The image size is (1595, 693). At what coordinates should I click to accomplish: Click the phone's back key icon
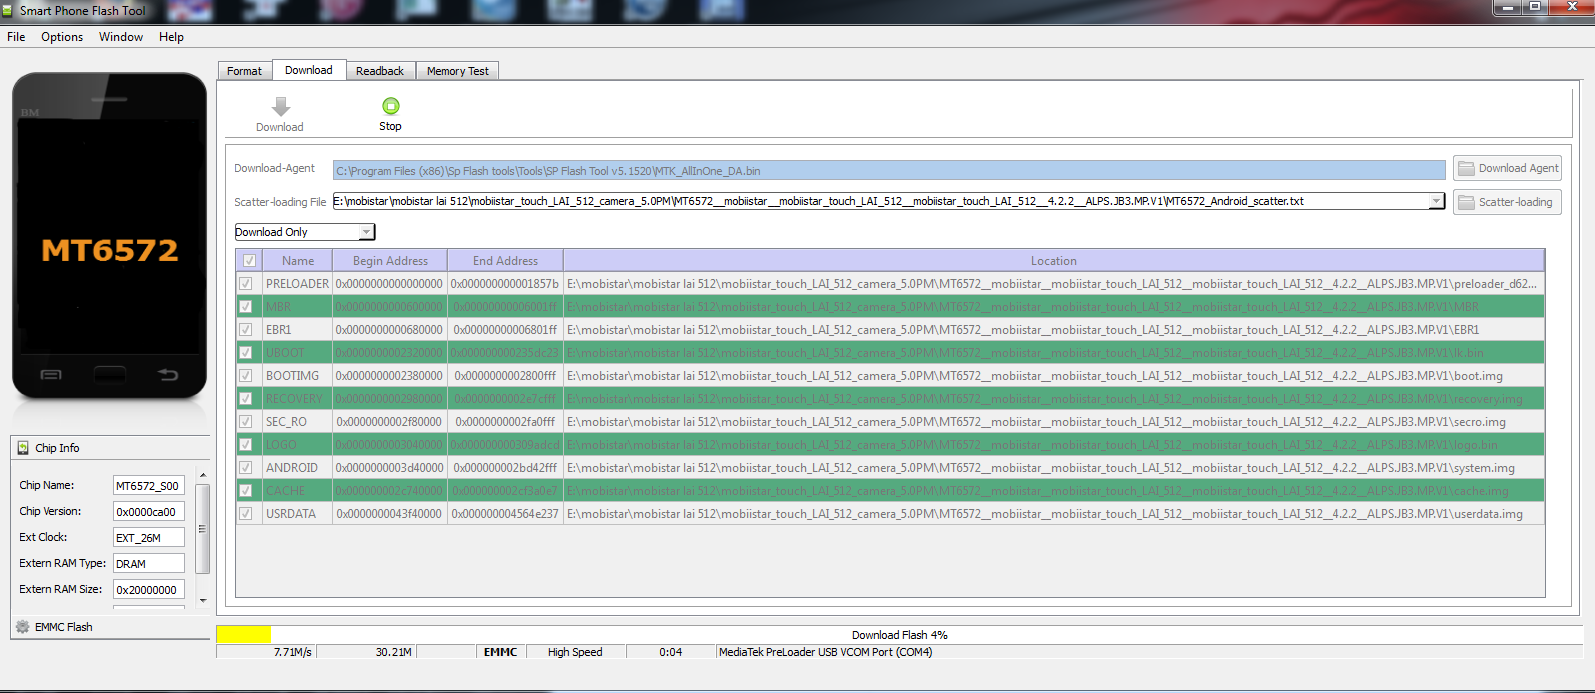pos(168,375)
